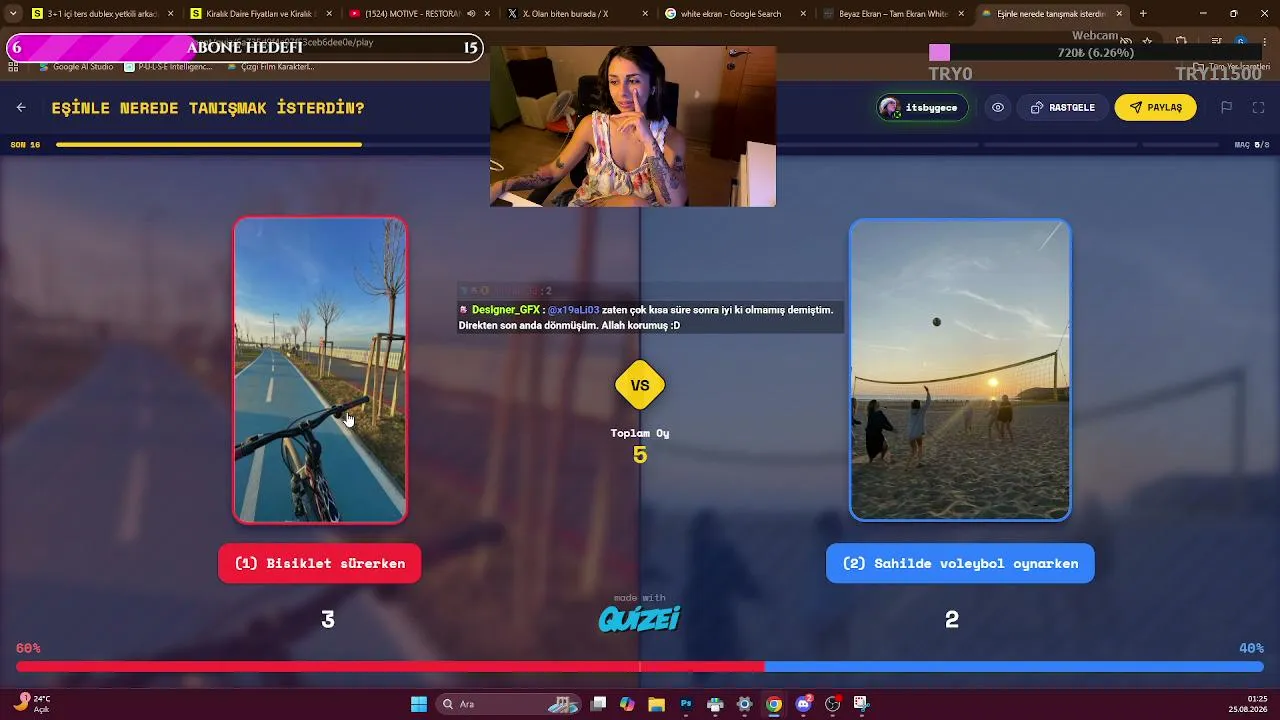1280x720 pixels.
Task: Pick the bicycle path photo card
Action: point(320,370)
